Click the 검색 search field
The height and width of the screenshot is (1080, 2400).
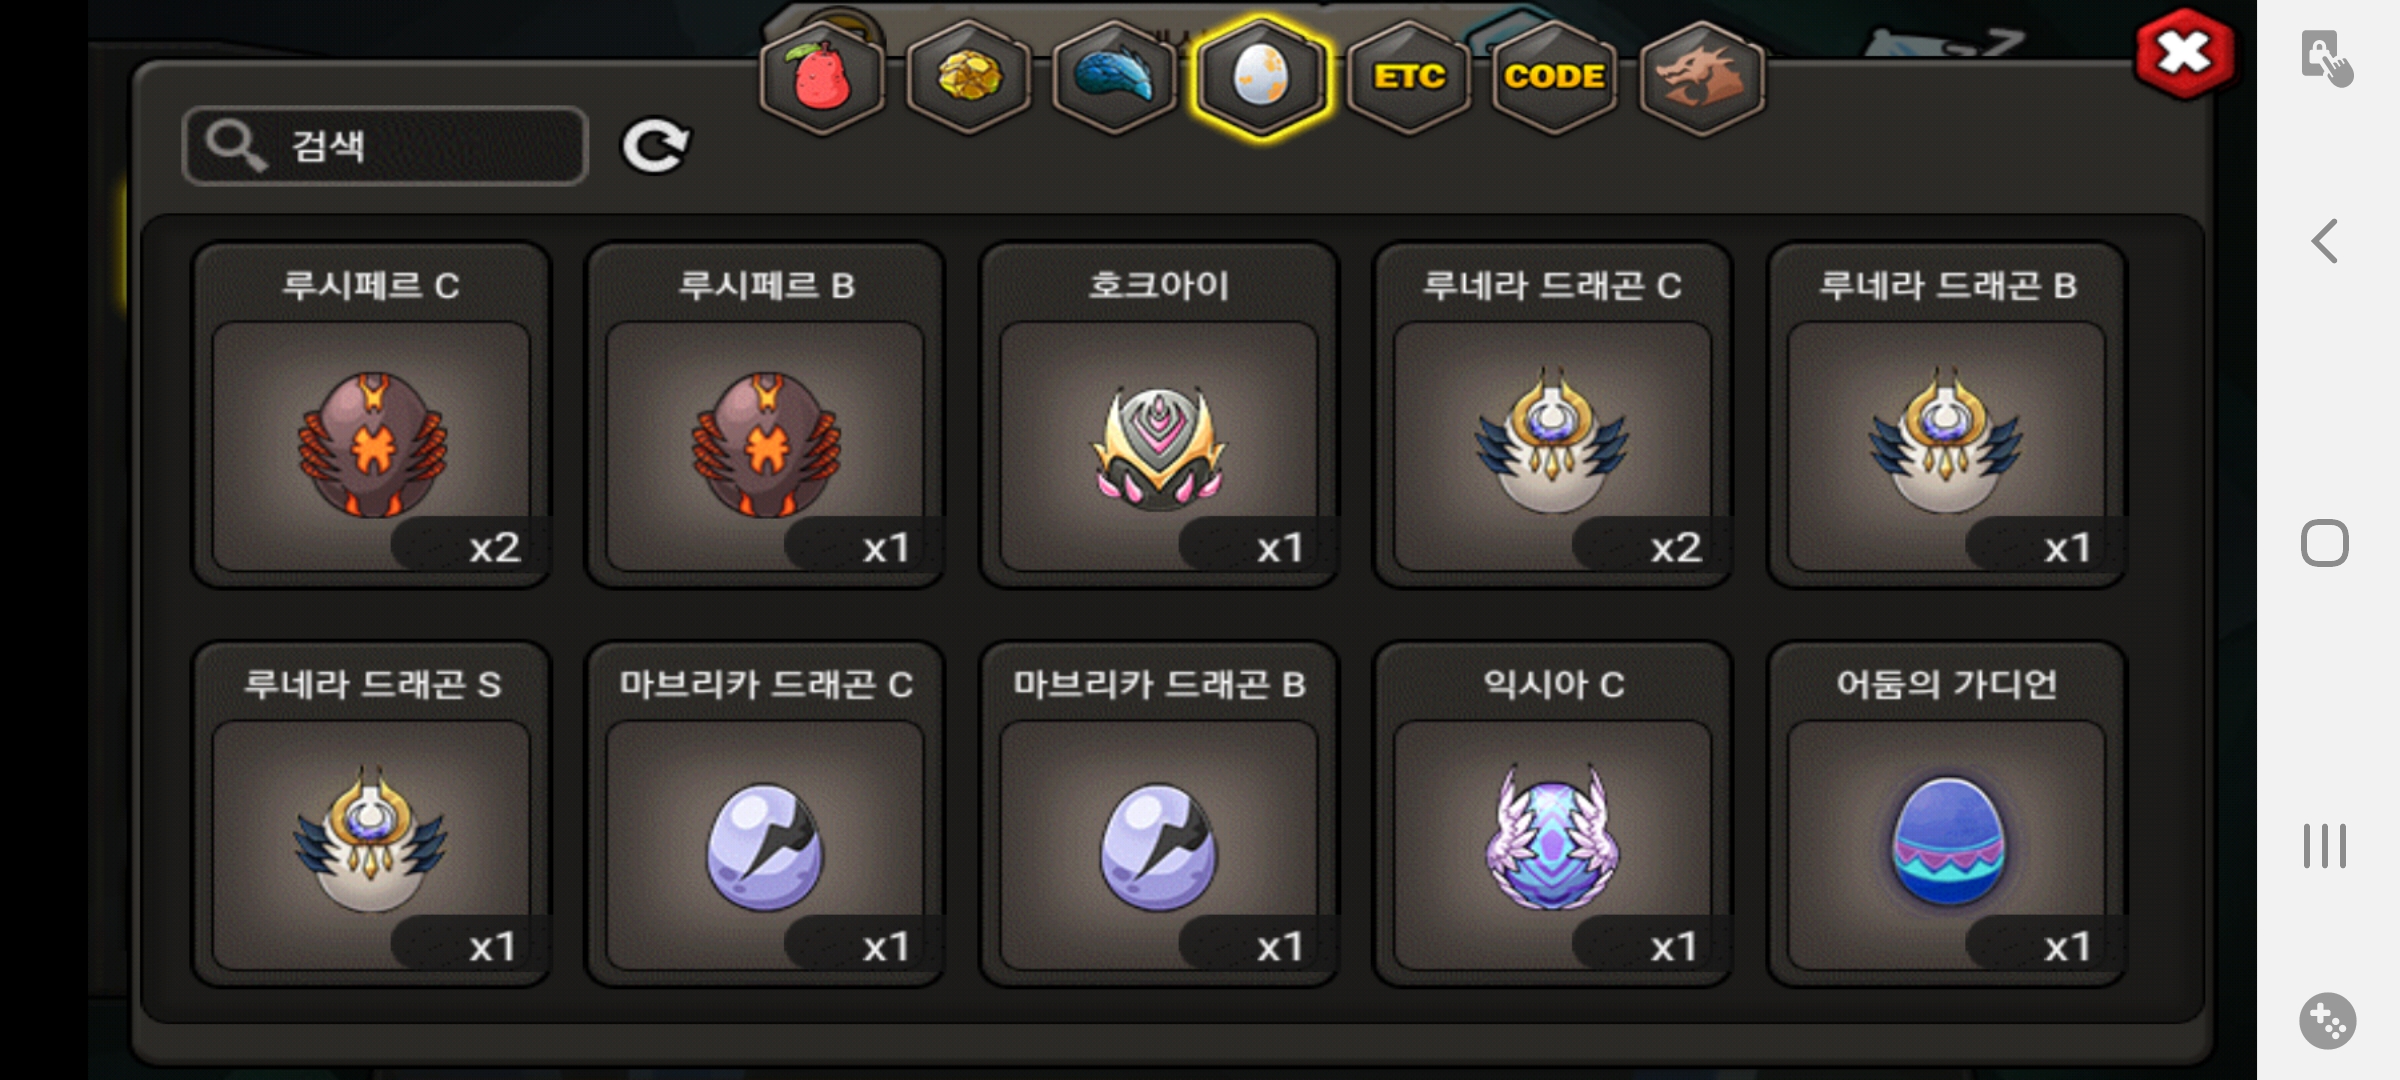click(x=385, y=146)
